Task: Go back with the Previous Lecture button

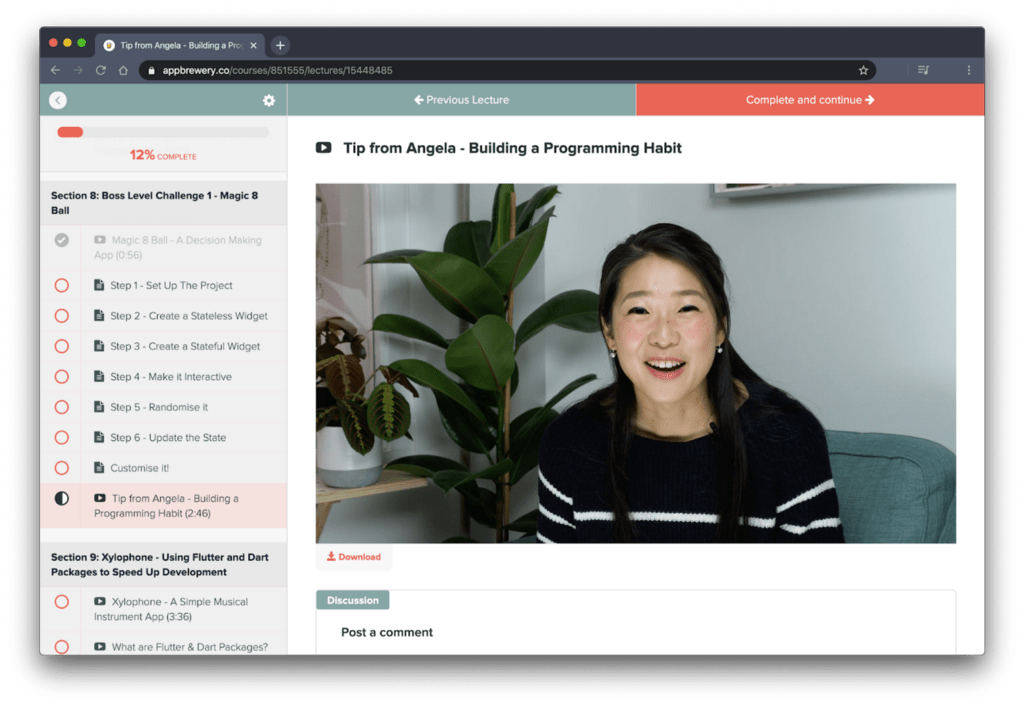Action: 460,100
